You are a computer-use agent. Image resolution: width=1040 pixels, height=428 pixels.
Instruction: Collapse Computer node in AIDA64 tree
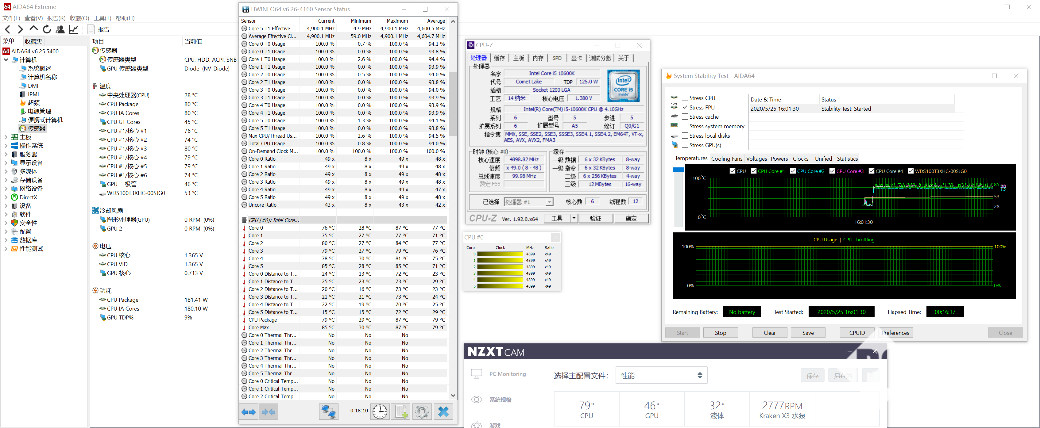(x=6, y=59)
